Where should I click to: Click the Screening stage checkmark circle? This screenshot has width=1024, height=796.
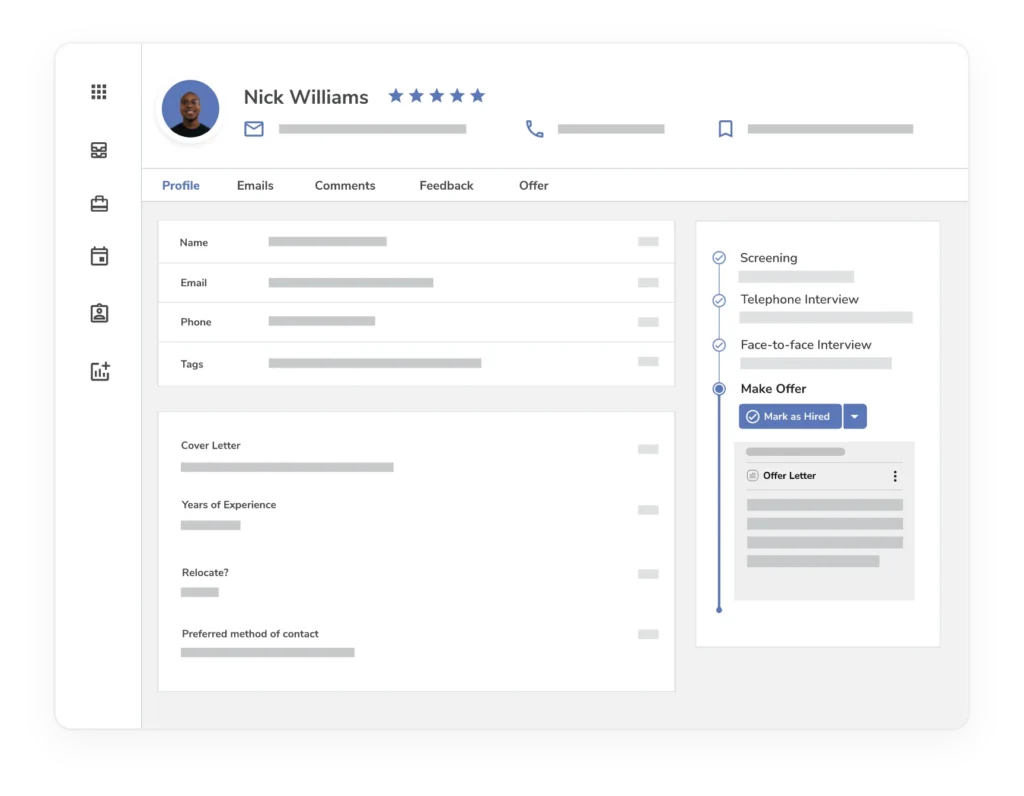coord(719,258)
